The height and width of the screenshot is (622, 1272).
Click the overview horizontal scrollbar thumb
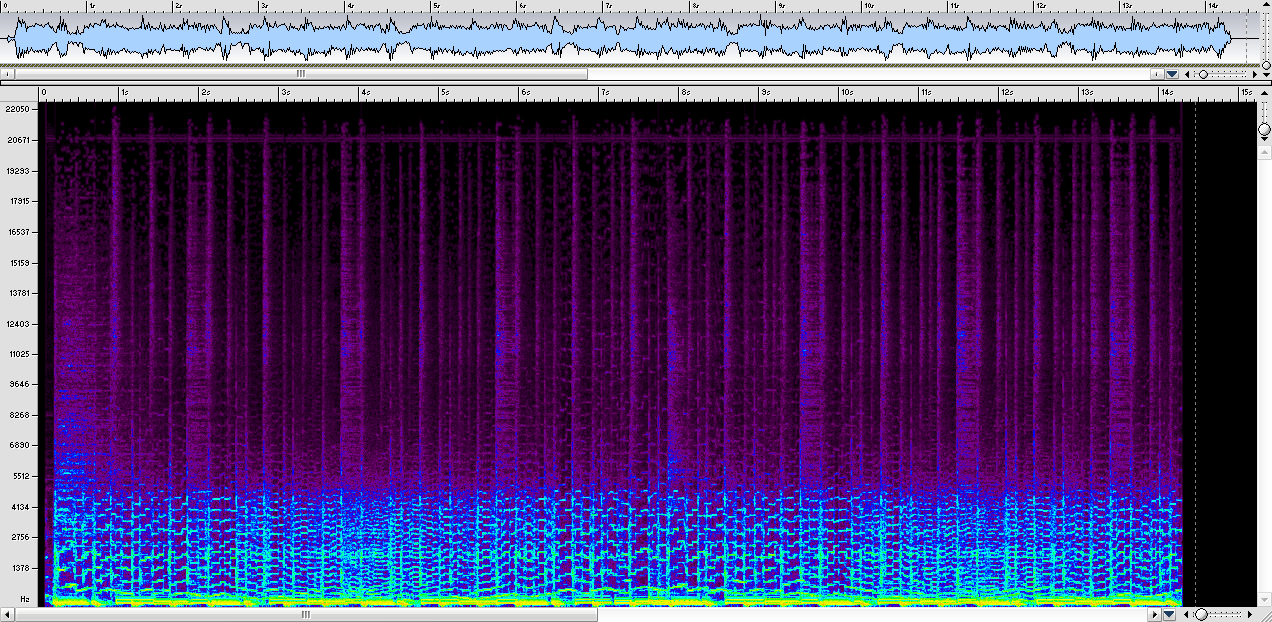301,74
